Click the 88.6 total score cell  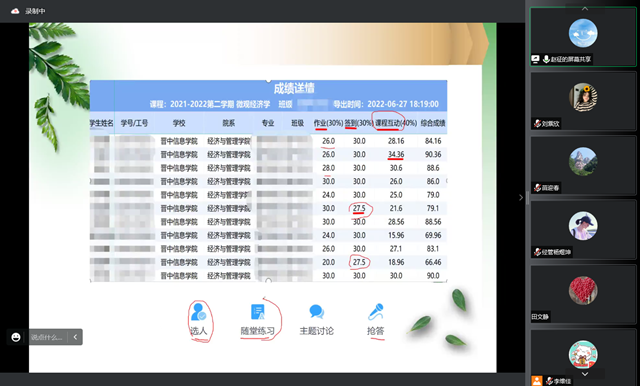[433, 168]
